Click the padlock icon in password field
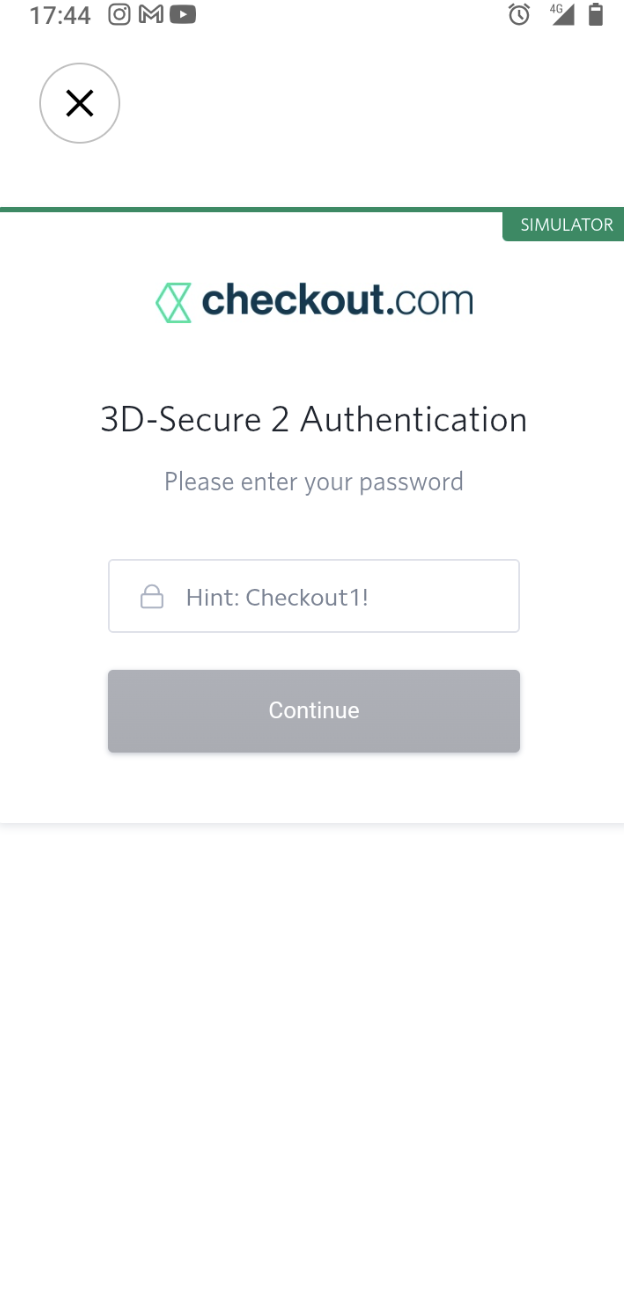Viewport: 624px width, 1308px height. tap(152, 598)
